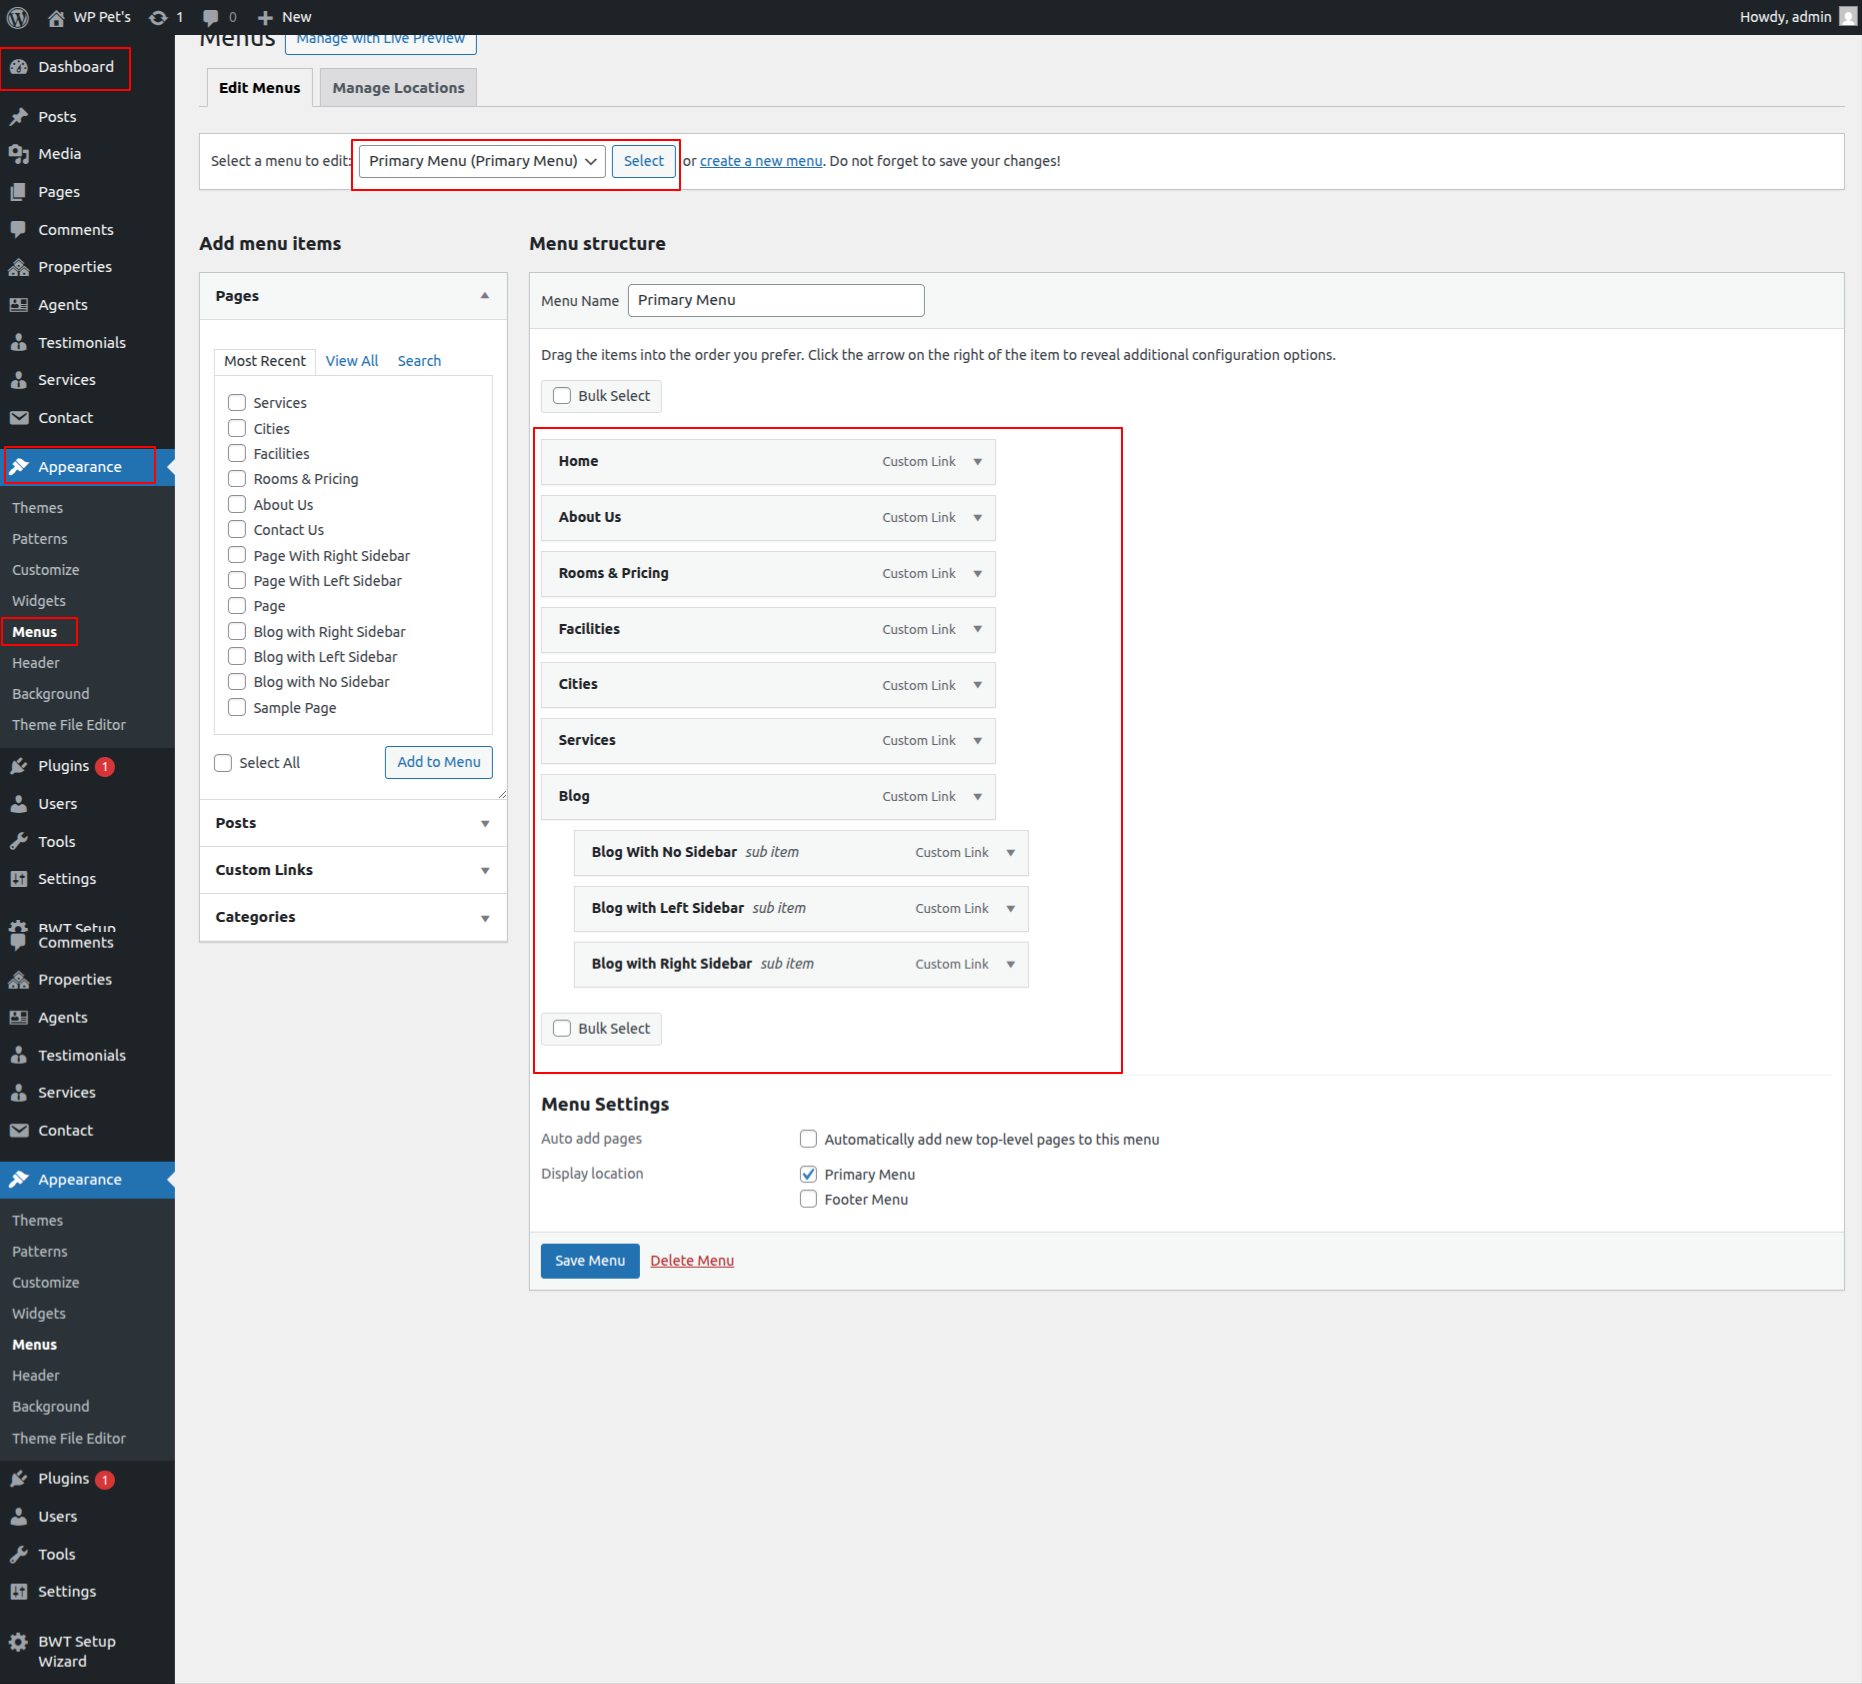This screenshot has width=1862, height=1684.
Task: Expand the Home menu item options arrow
Action: pyautogui.click(x=977, y=462)
